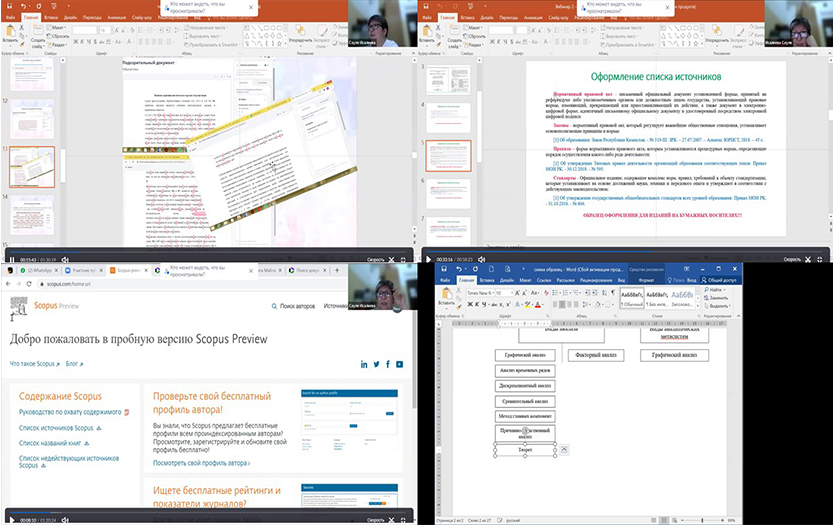Click the Посмотреть свой профиль автора link
Image resolution: width=833 pixels, height=525 pixels.
[201, 464]
